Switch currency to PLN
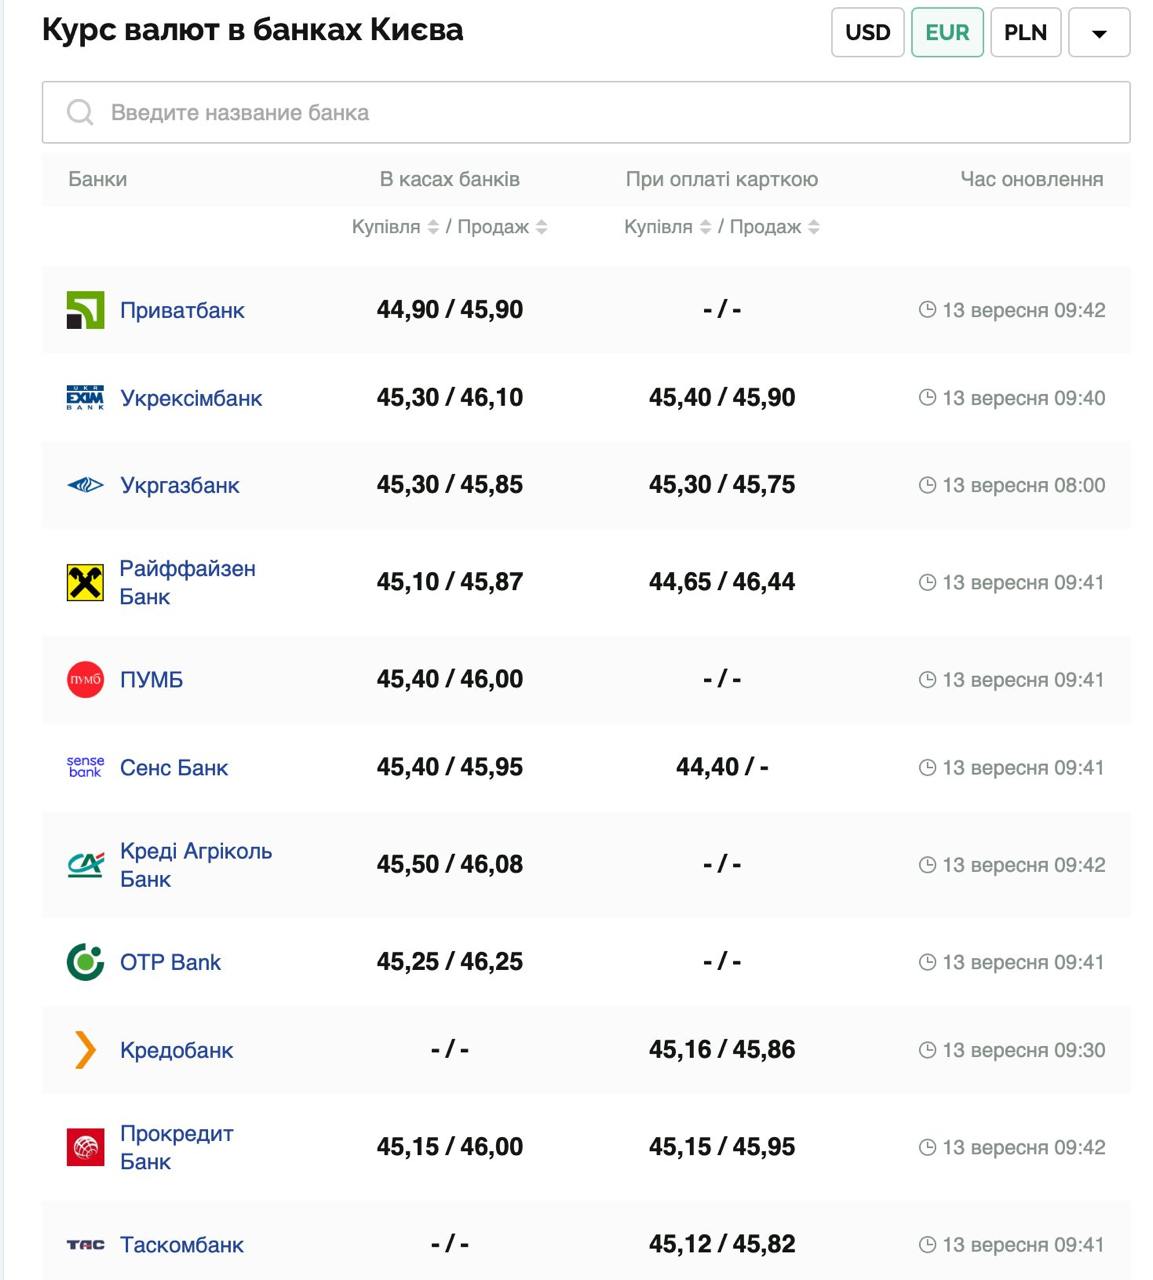Image resolution: width=1153 pixels, height=1280 pixels. click(1025, 33)
